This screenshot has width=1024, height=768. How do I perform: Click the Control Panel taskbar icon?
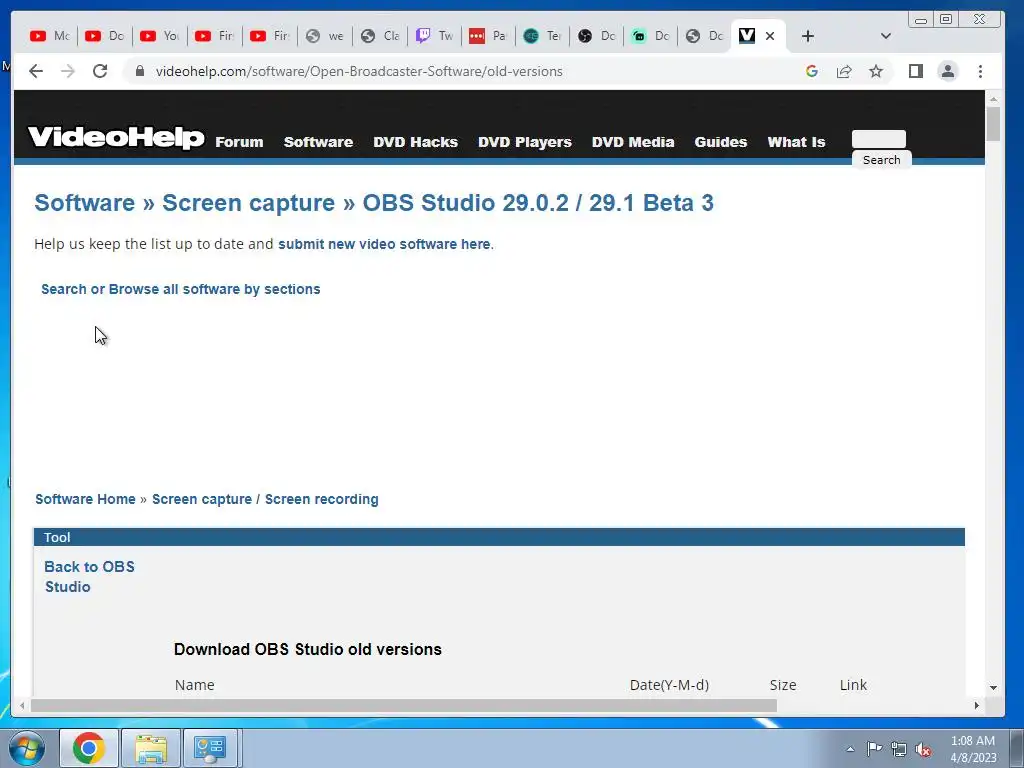point(210,748)
